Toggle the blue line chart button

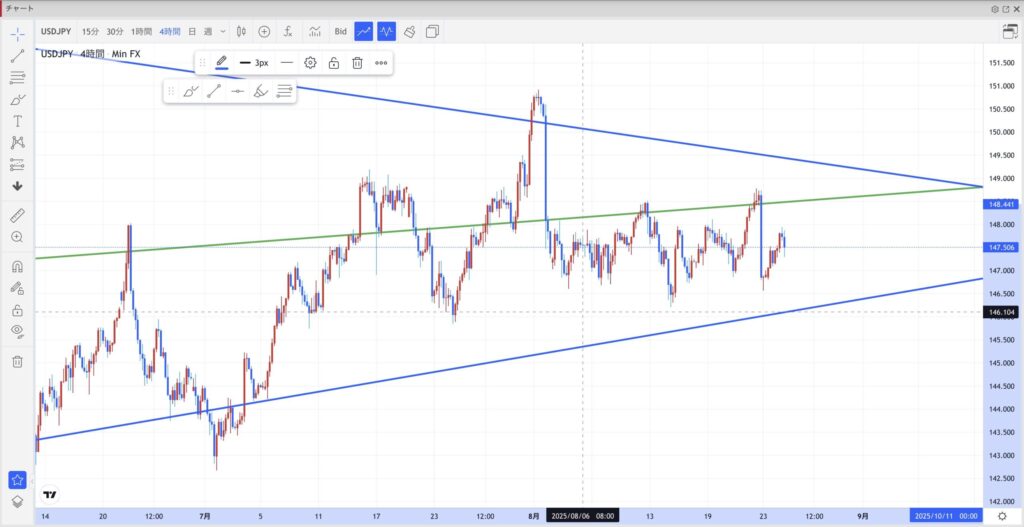[364, 31]
